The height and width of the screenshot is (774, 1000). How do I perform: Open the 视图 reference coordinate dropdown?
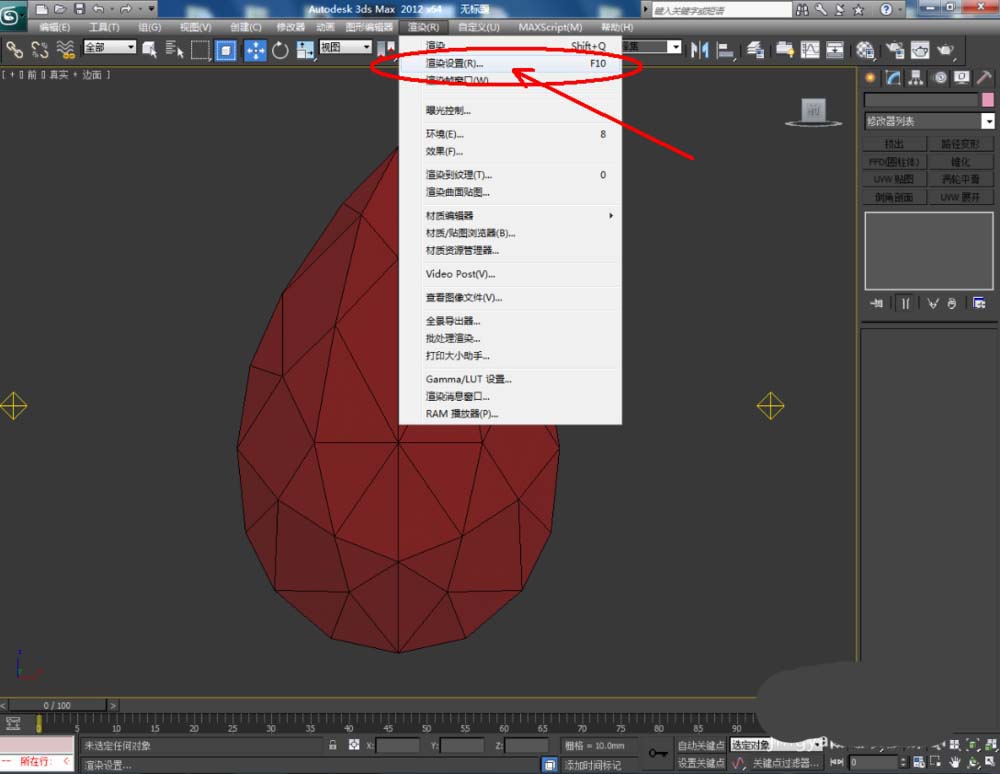345,47
